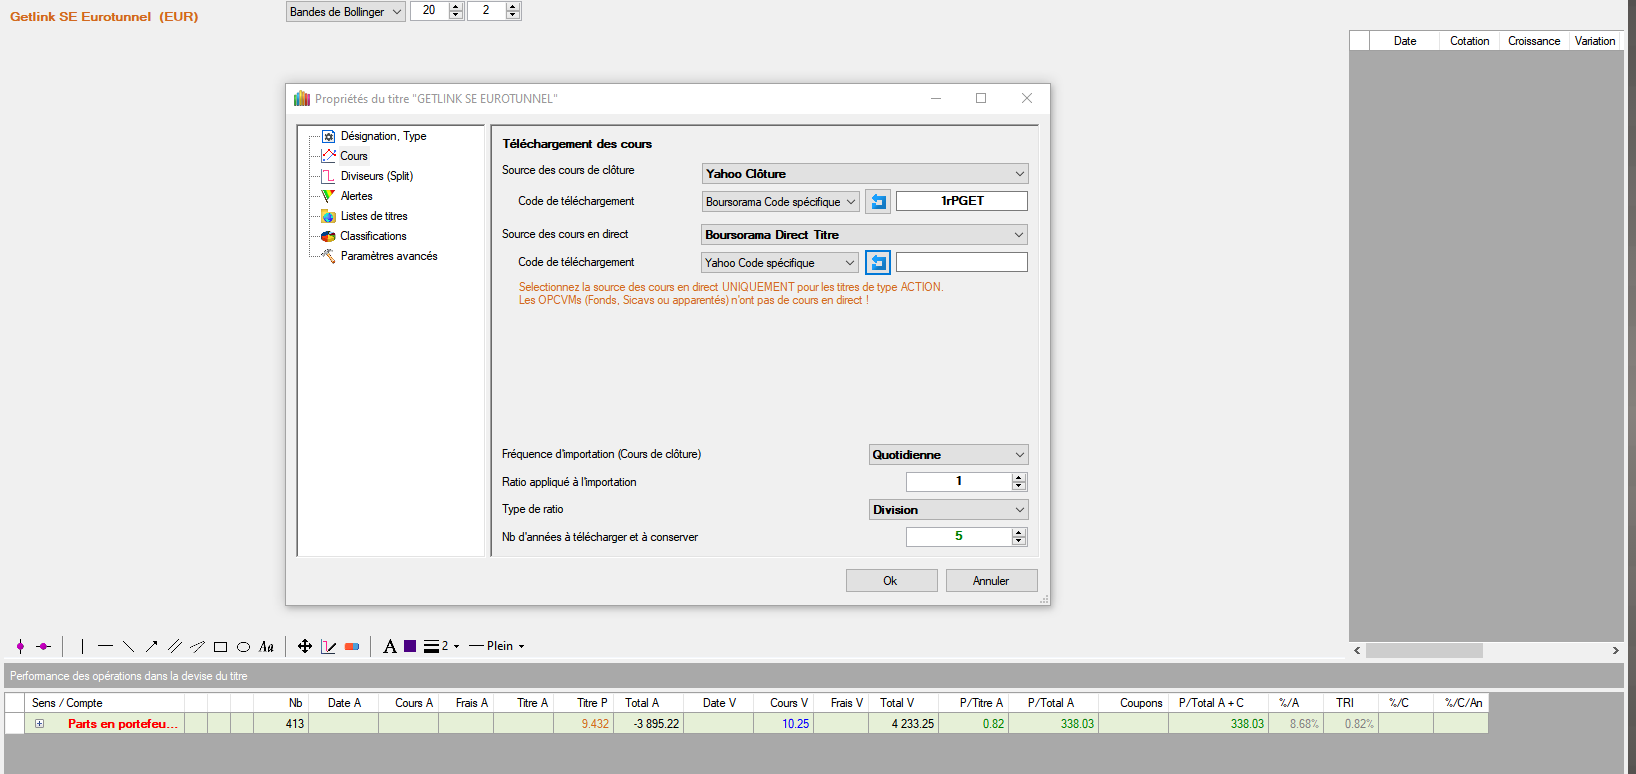Click the Aa text annotation tool

[x=266, y=647]
